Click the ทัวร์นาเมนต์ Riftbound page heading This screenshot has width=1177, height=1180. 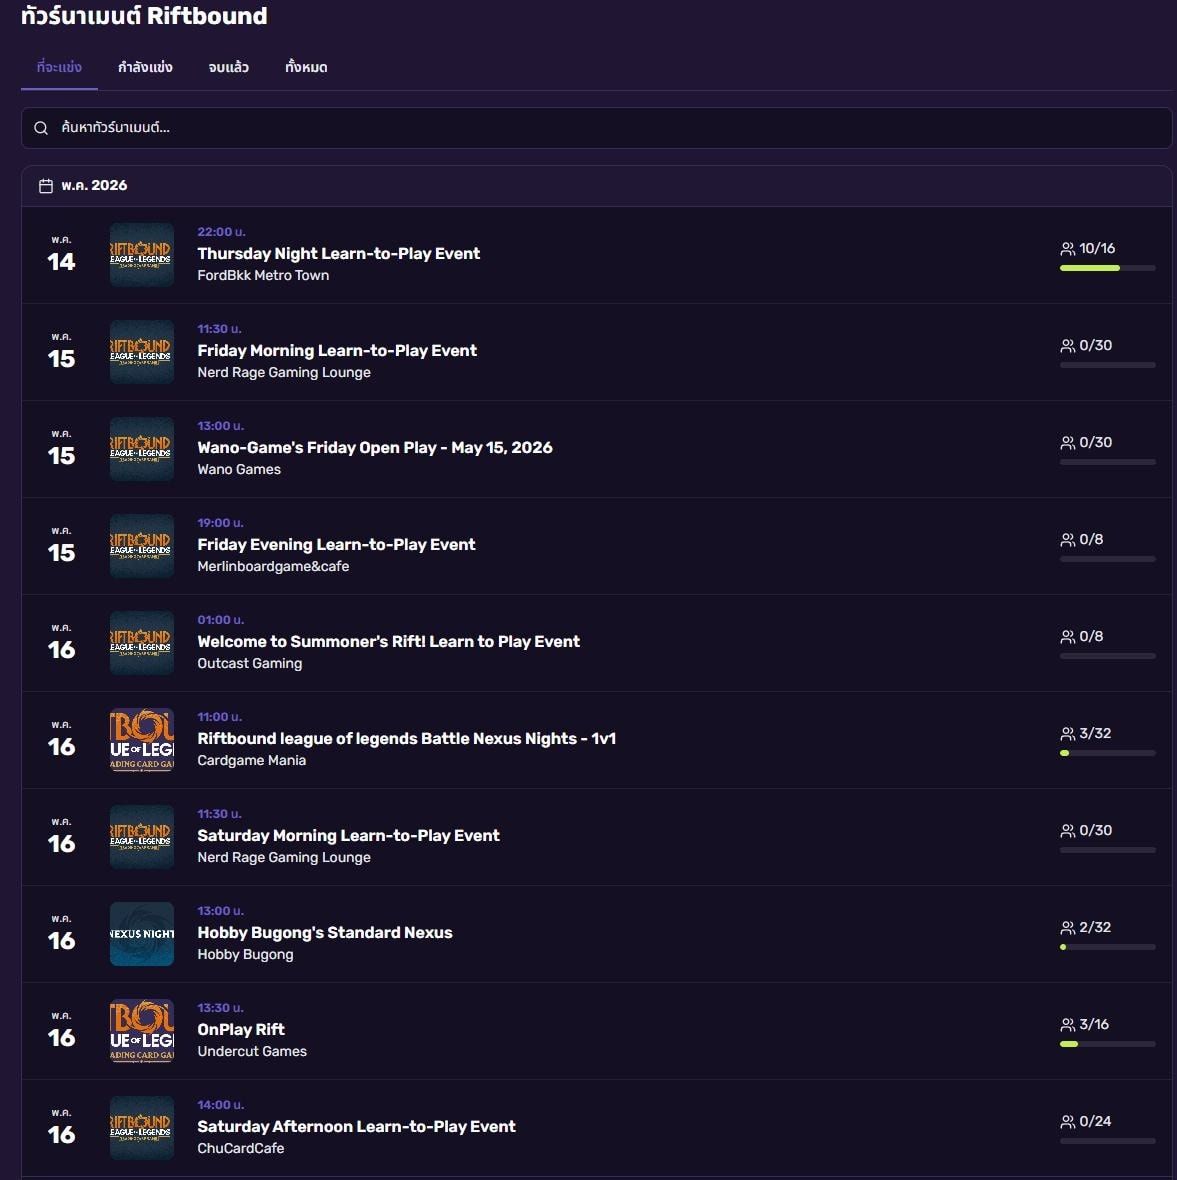(x=144, y=15)
